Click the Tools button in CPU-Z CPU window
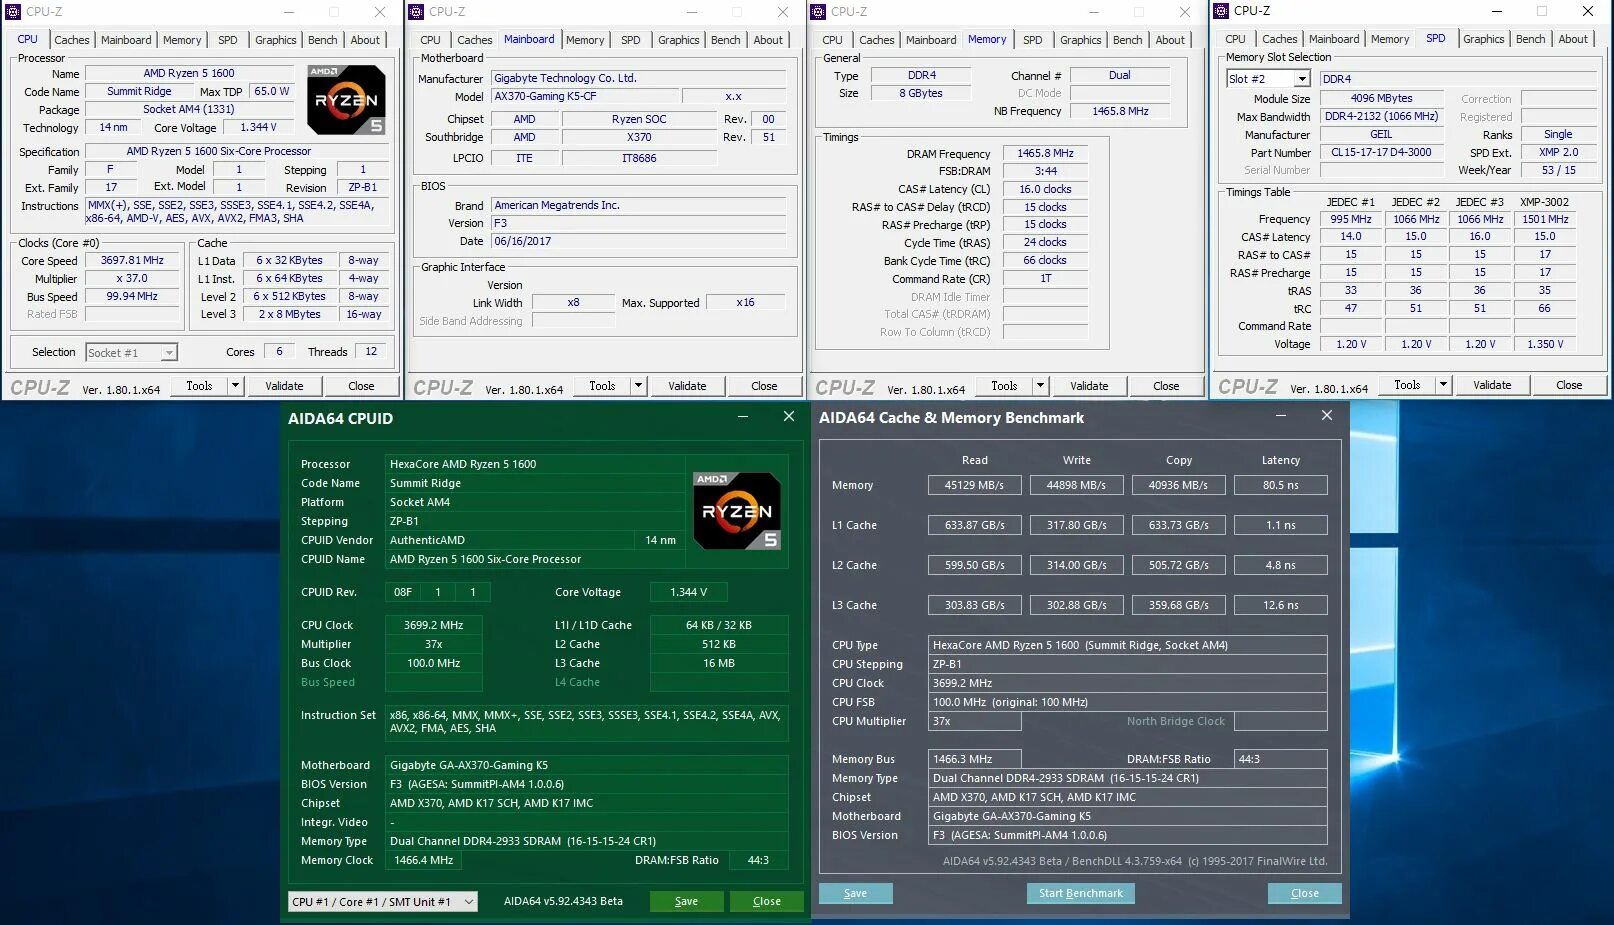 (x=199, y=386)
